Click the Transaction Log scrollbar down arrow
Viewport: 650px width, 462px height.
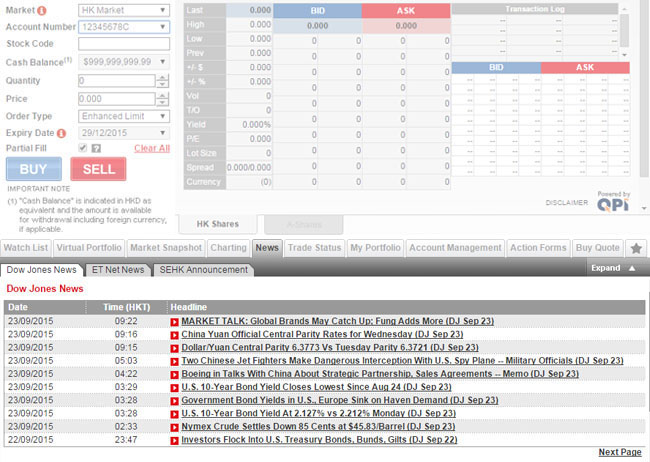coord(624,55)
